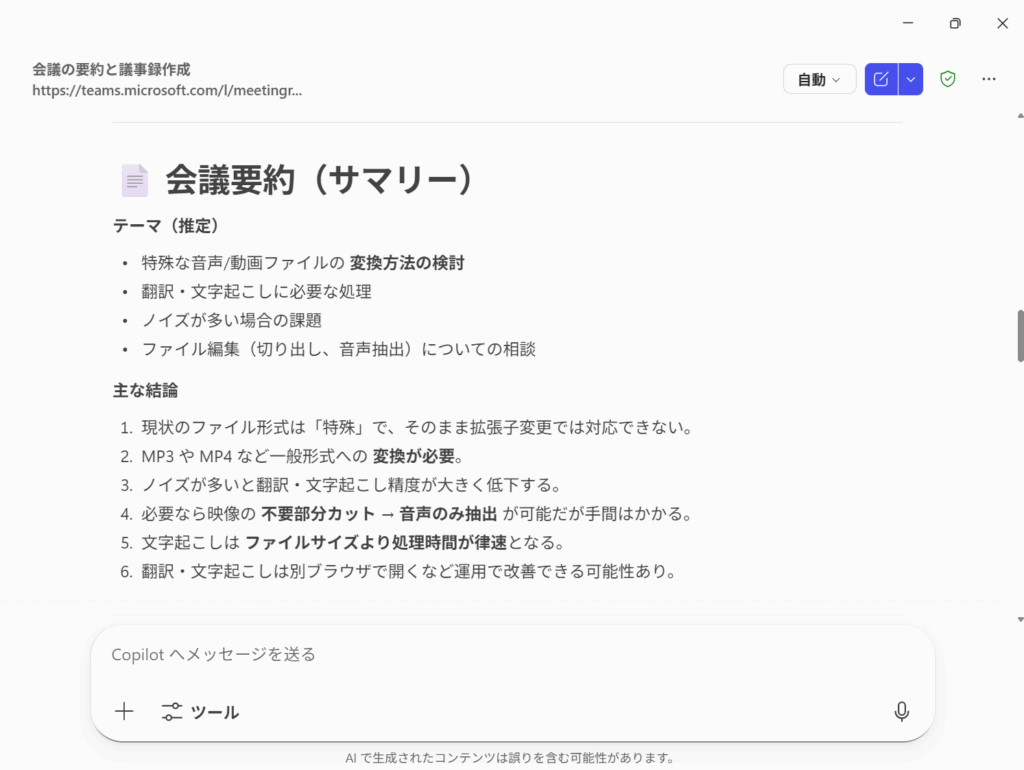The image size is (1024, 770).
Task: Close the Copilot window
Action: click(x=1001, y=22)
